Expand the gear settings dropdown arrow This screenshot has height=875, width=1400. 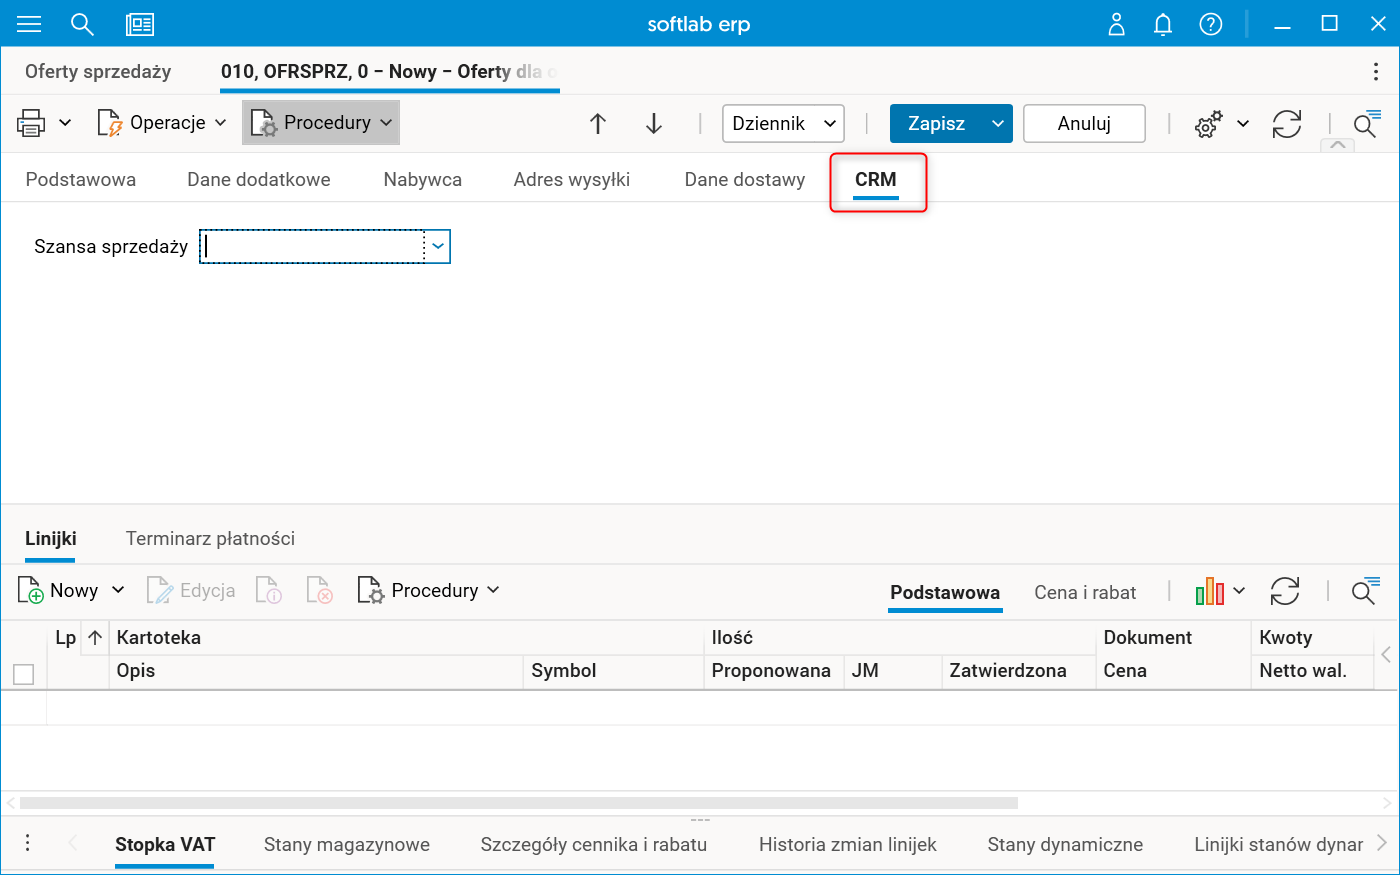pyautogui.click(x=1243, y=124)
